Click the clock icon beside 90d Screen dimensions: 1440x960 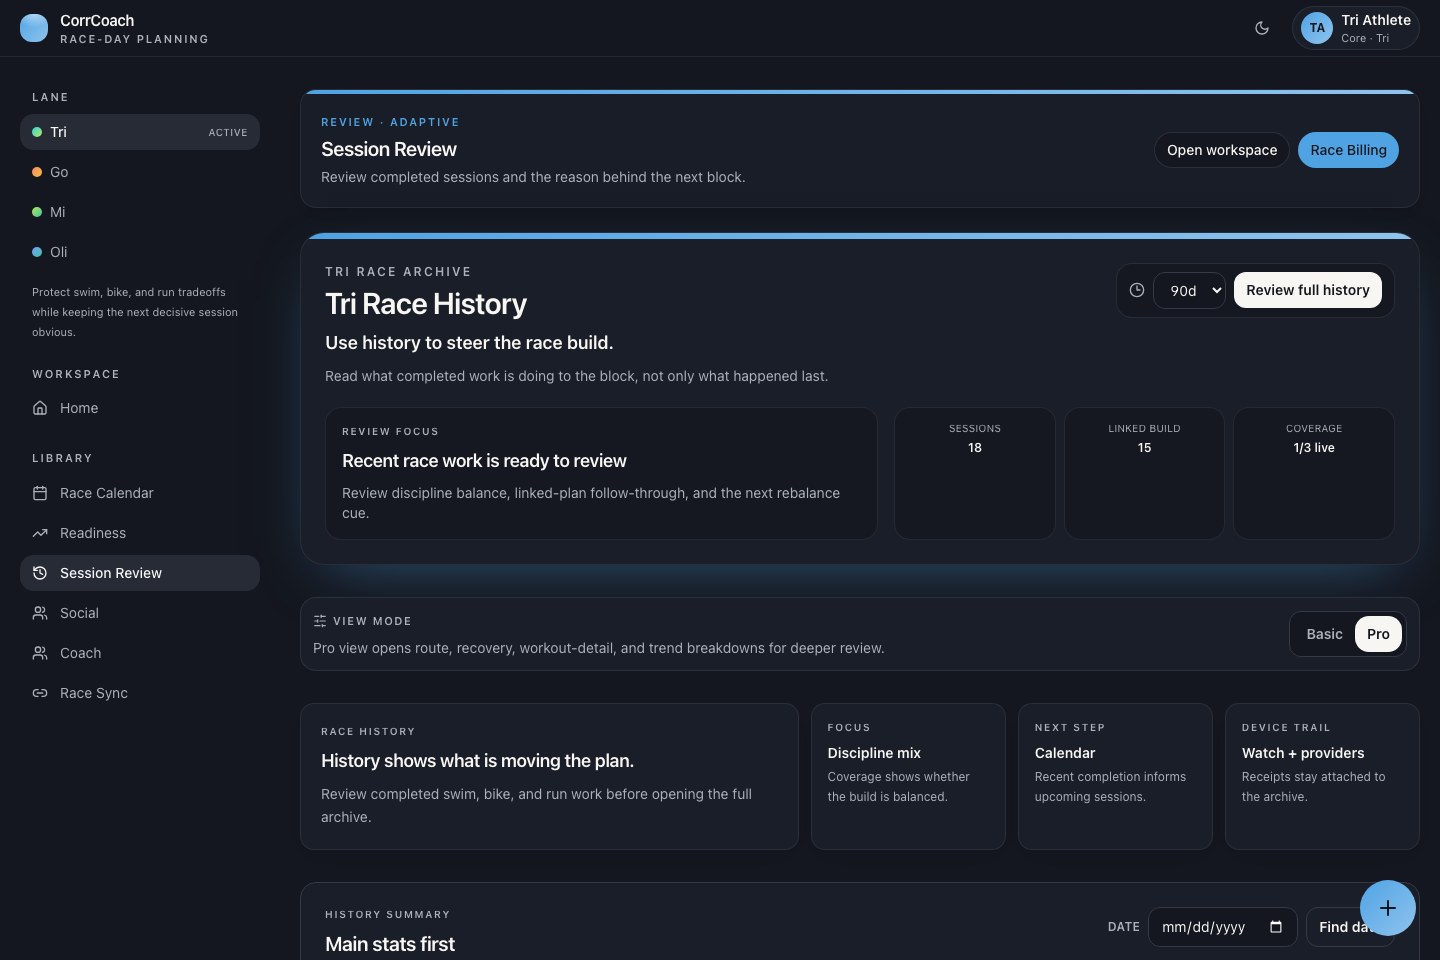pyautogui.click(x=1137, y=290)
